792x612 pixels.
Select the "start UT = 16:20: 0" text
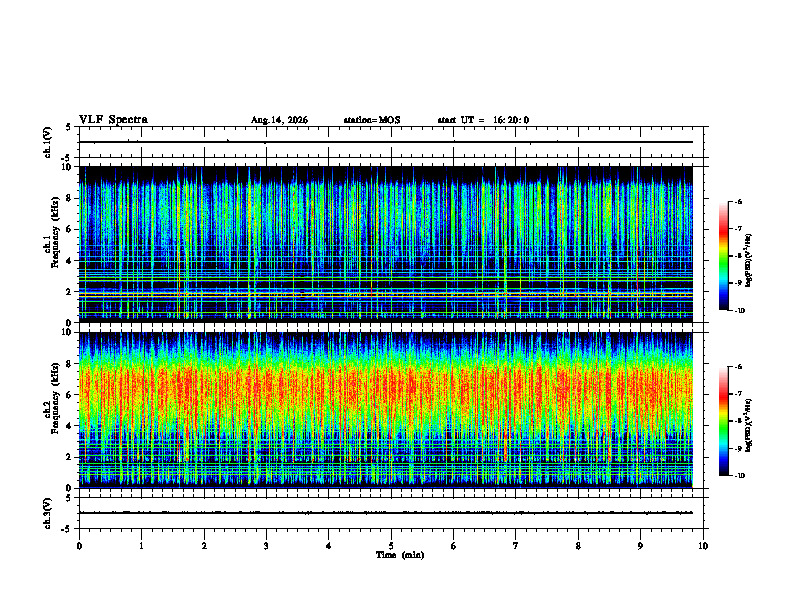click(483, 120)
